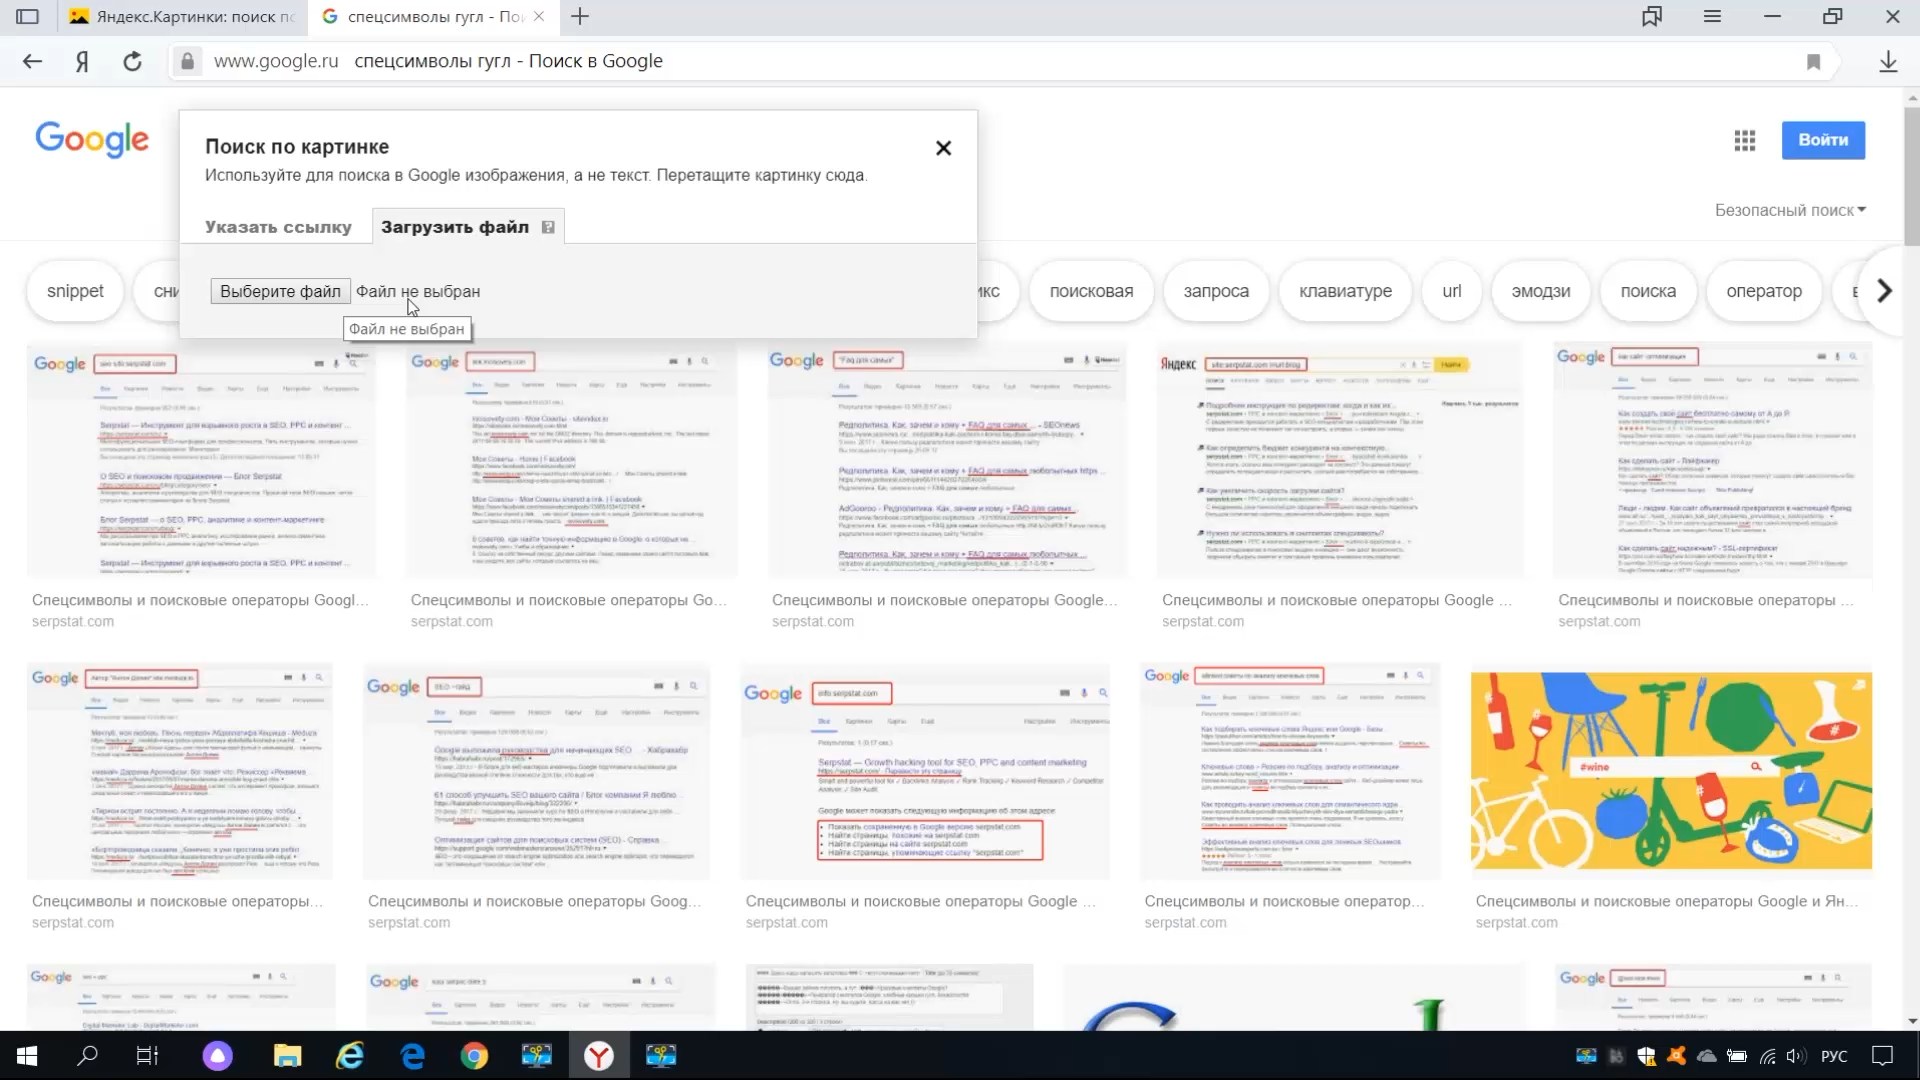The height and width of the screenshot is (1080, 1920).
Task: Select the snippet filter chip
Action: click(x=75, y=291)
